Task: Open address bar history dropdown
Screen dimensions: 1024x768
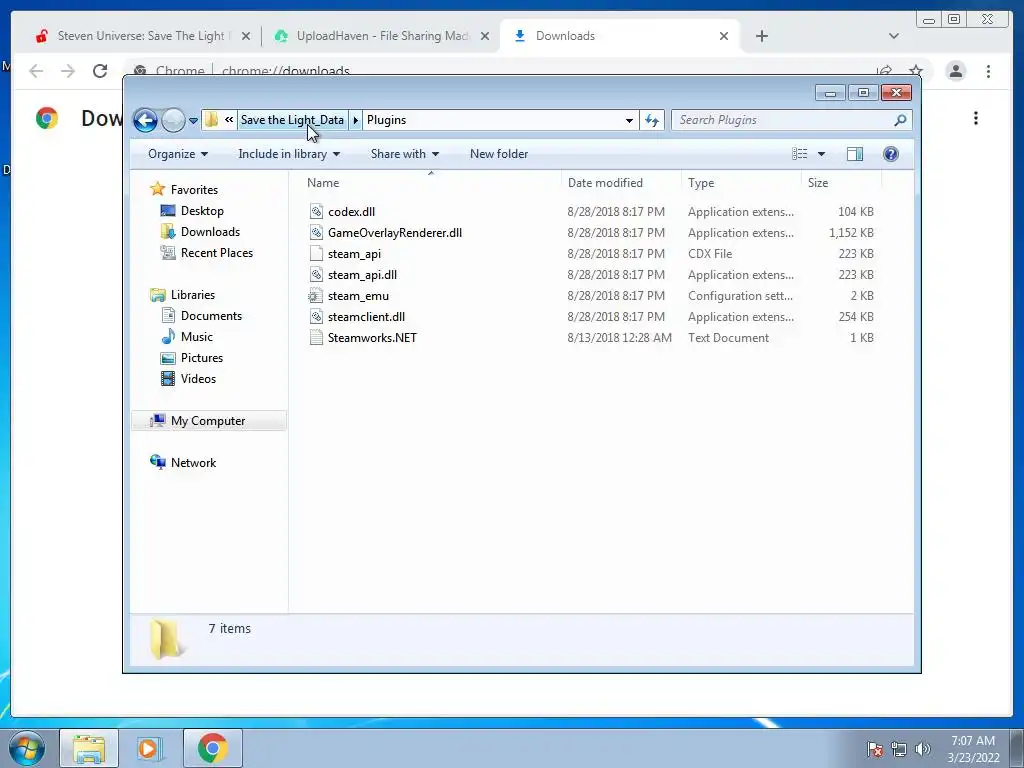Action: pyautogui.click(x=629, y=120)
